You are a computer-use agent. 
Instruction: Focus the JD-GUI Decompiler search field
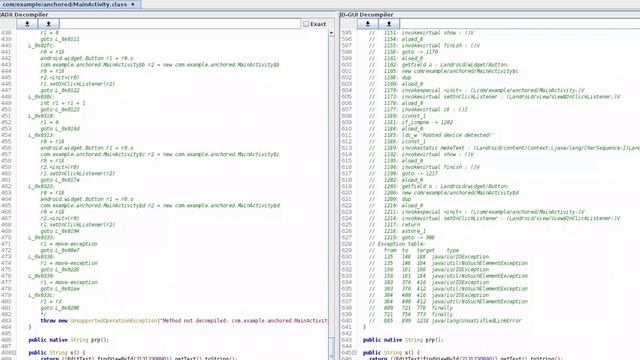520,24
